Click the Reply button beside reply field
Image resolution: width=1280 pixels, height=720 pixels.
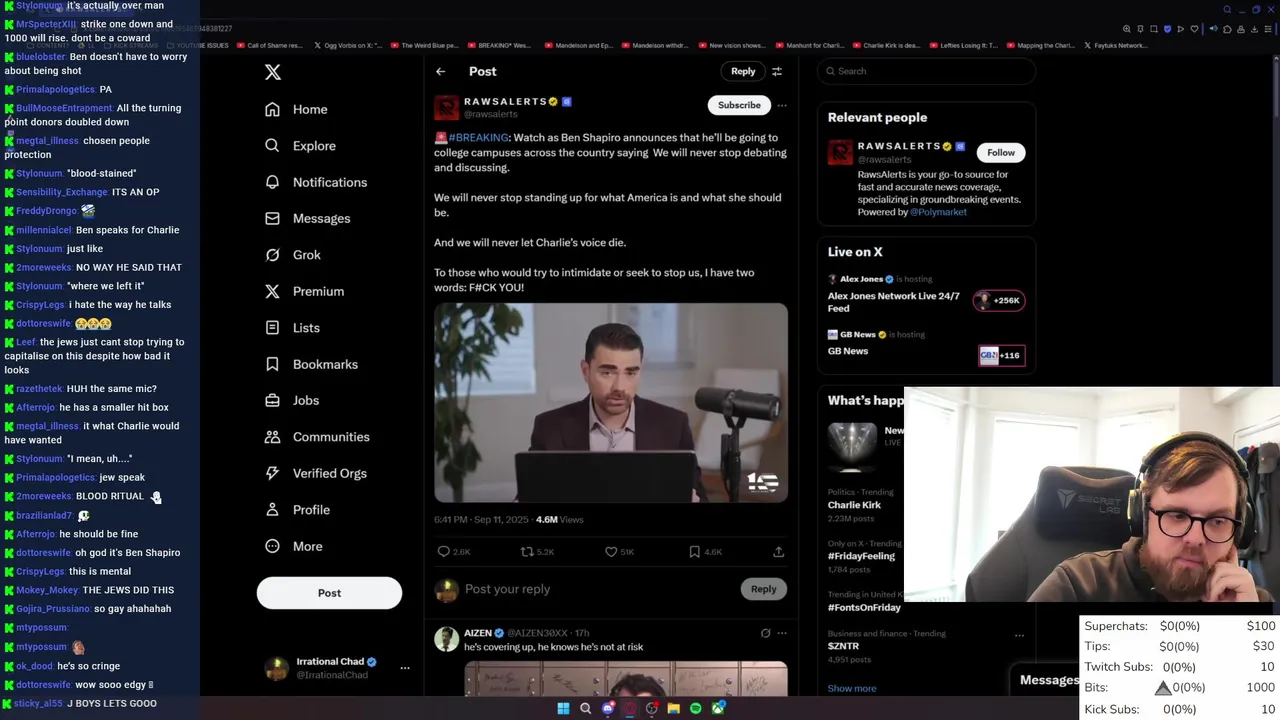[763, 589]
